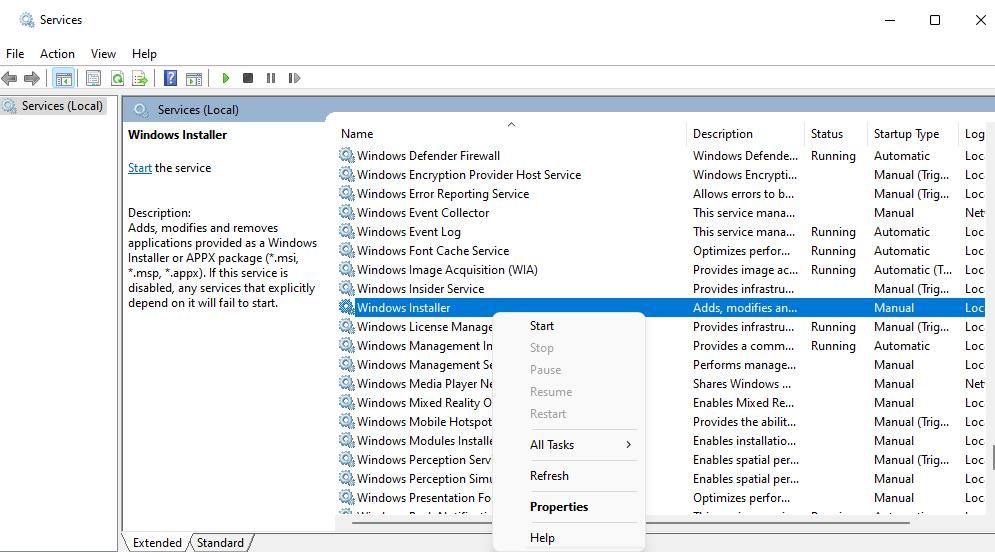995x552 pixels.
Task: Sort by the Log column header
Action: (975, 134)
